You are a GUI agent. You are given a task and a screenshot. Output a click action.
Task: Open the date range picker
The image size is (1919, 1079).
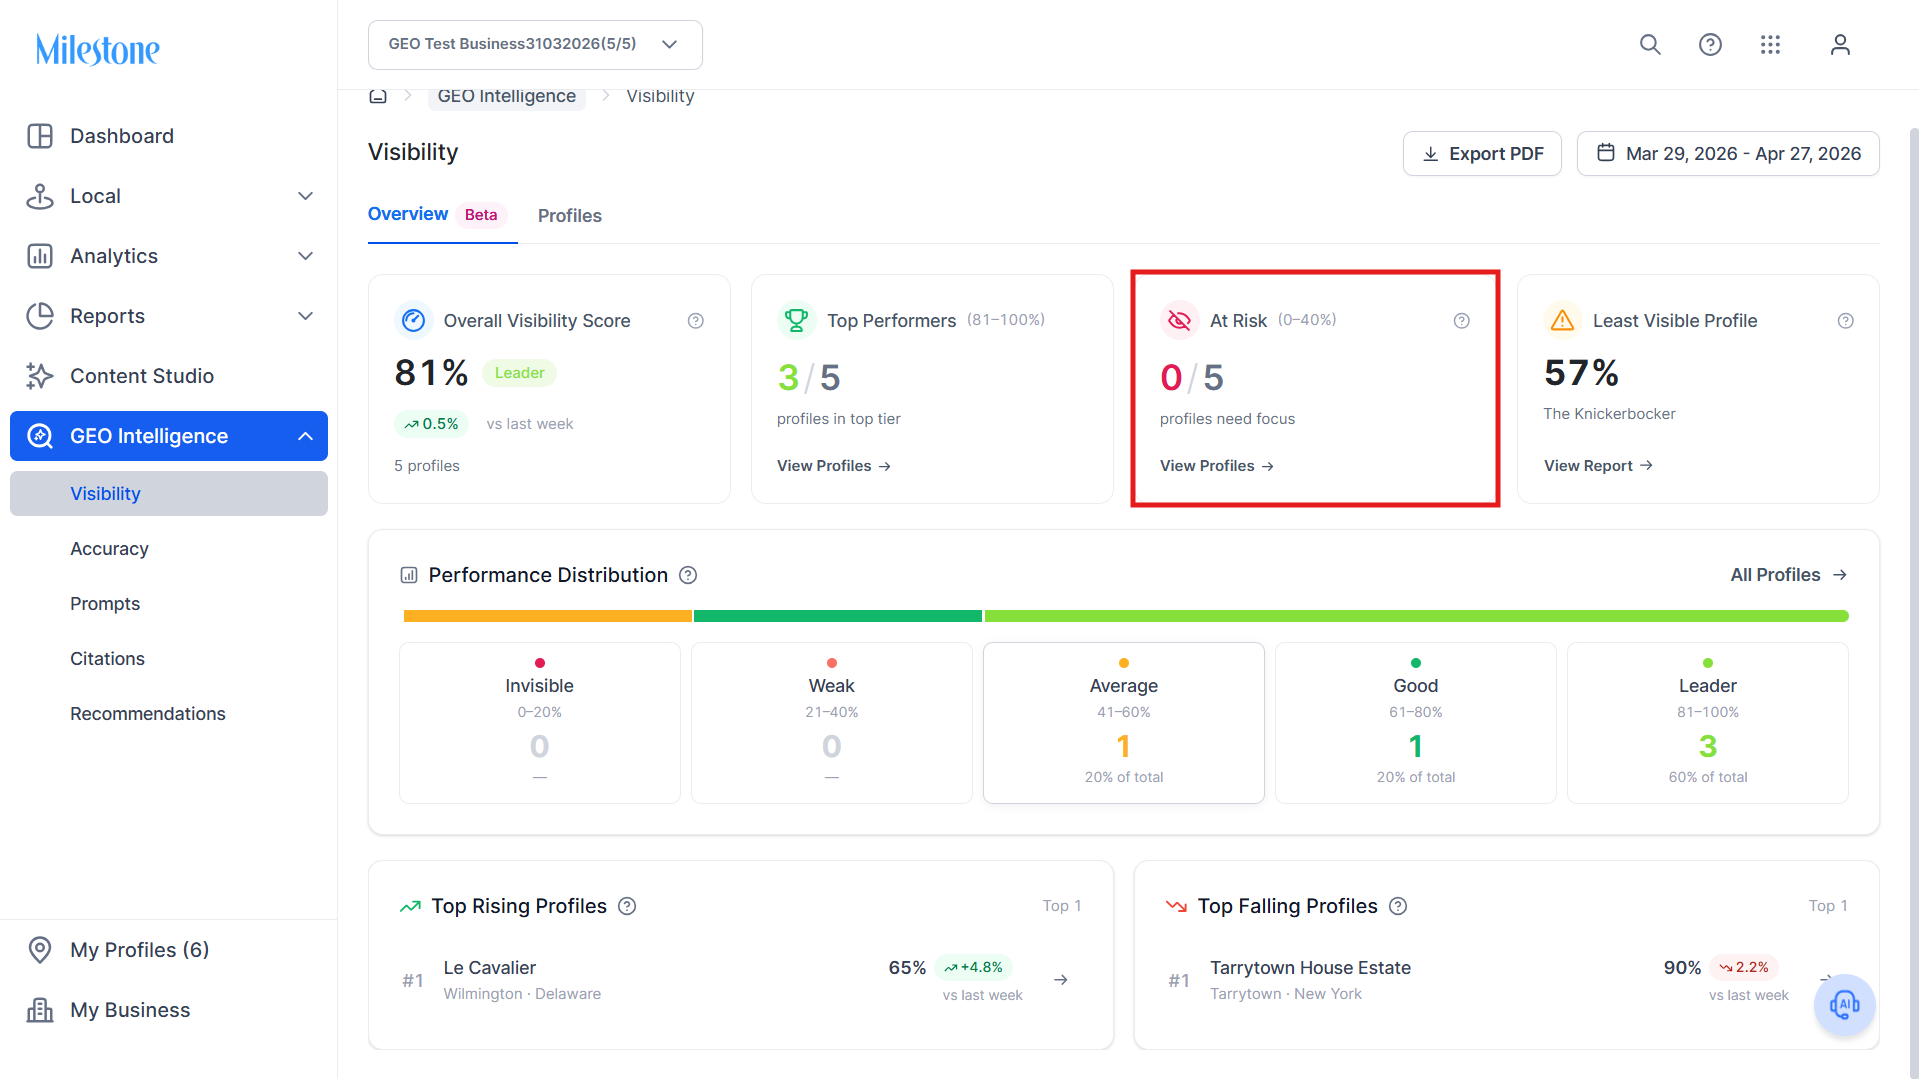click(x=1728, y=154)
